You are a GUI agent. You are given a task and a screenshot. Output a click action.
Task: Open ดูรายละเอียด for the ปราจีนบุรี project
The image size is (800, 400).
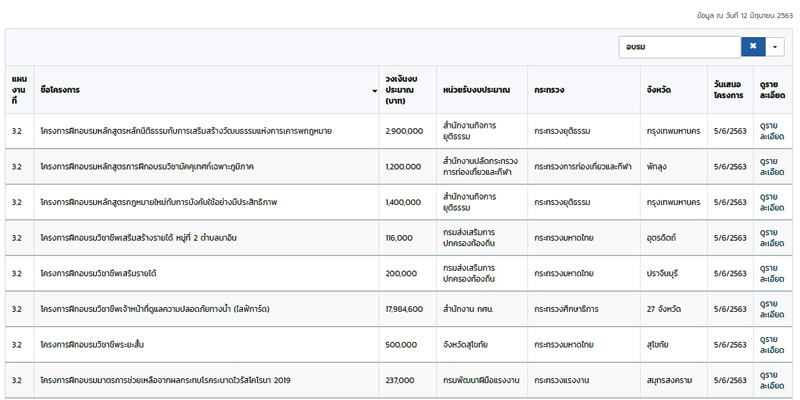[x=772, y=273]
